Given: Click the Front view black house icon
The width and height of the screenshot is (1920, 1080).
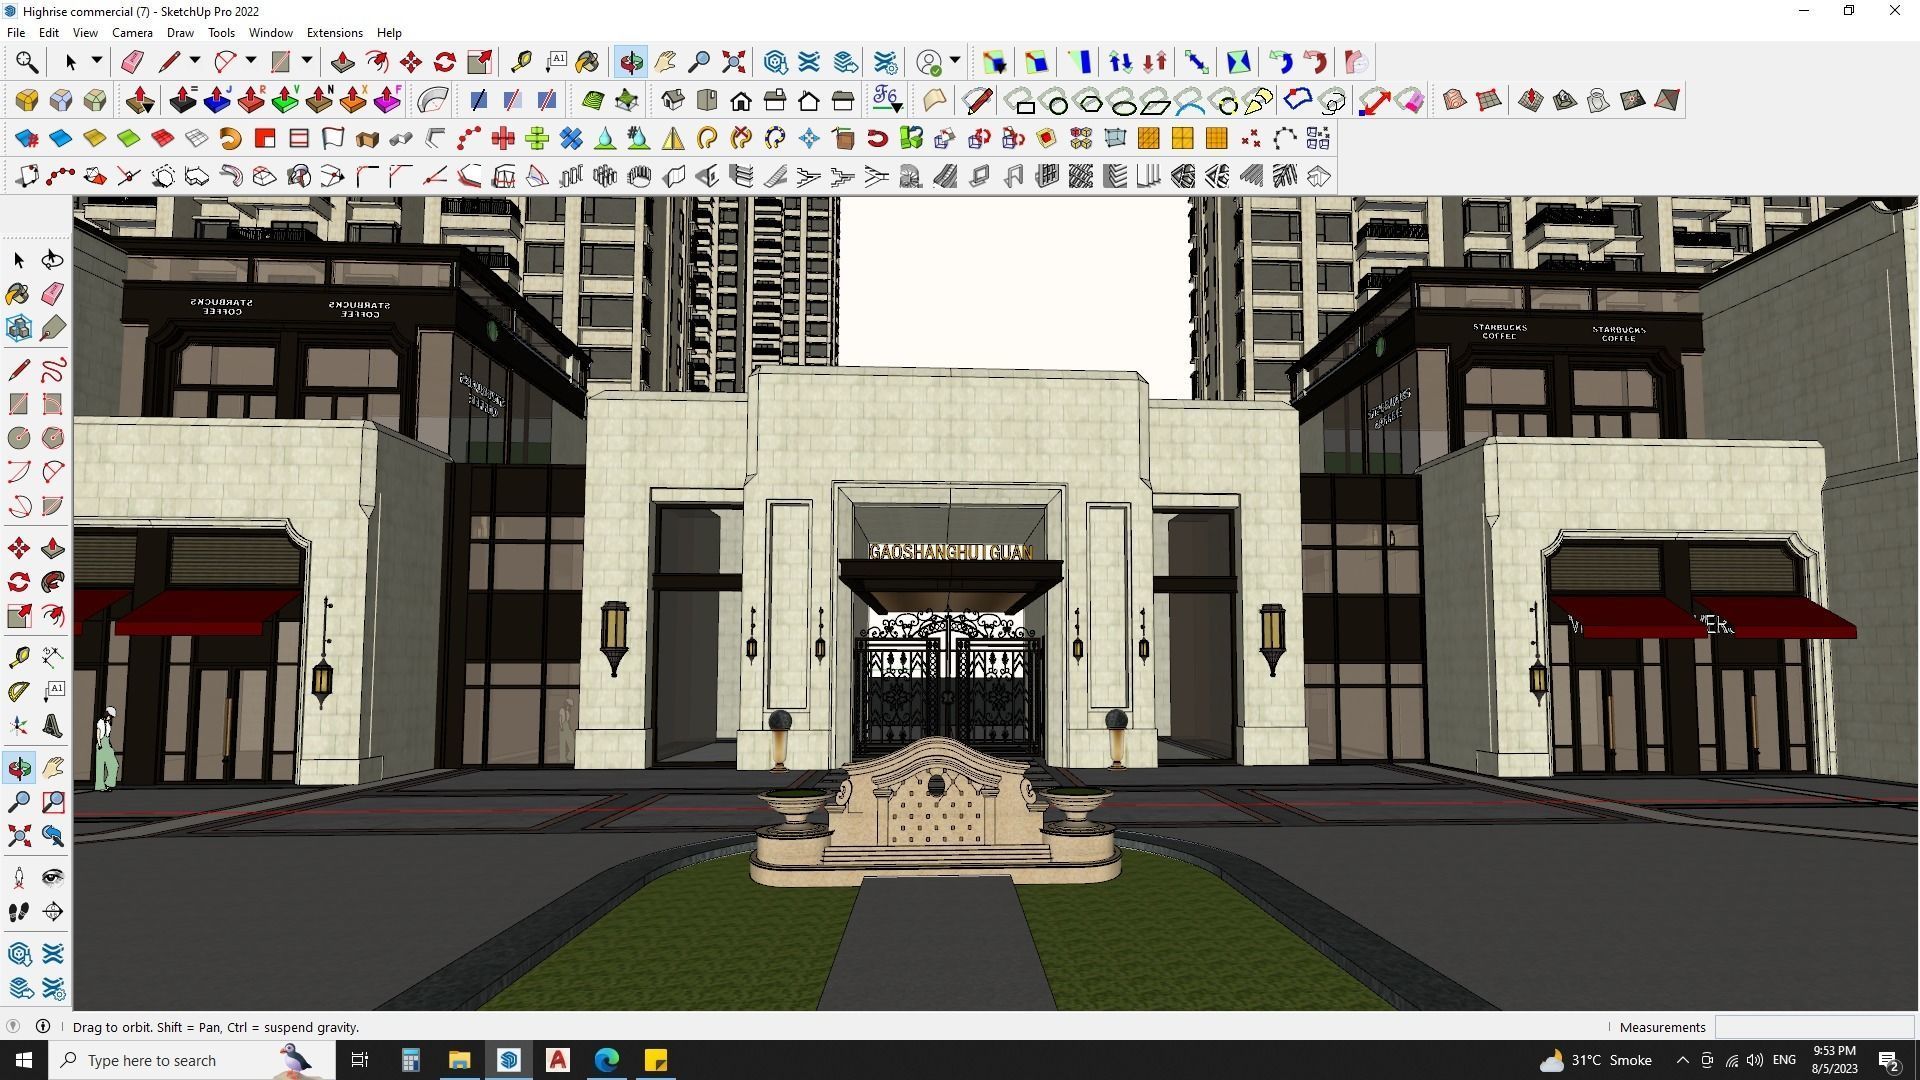Looking at the screenshot, I should pyautogui.click(x=741, y=100).
